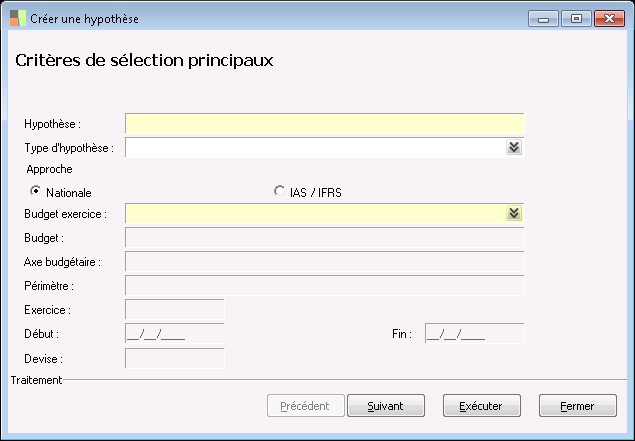Click the Budget text field

(324, 238)
